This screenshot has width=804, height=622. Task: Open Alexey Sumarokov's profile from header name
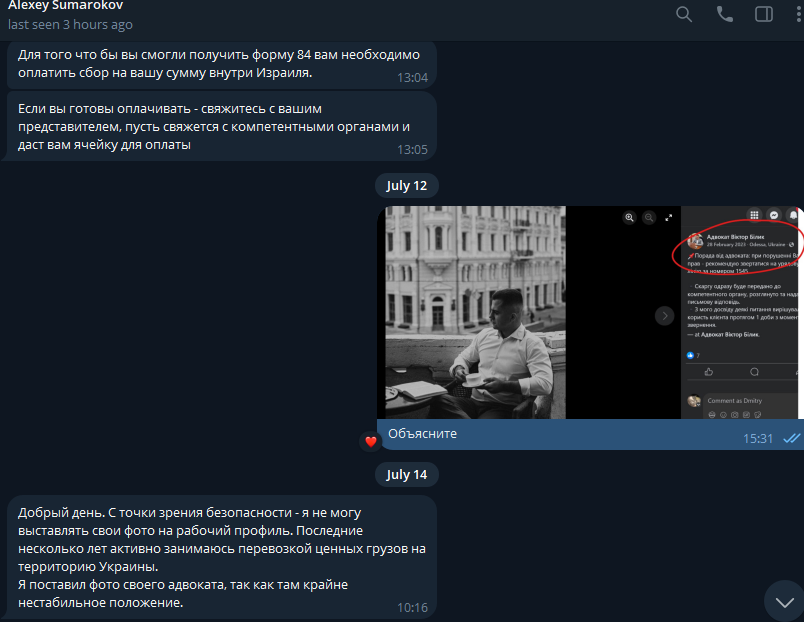coord(66,6)
